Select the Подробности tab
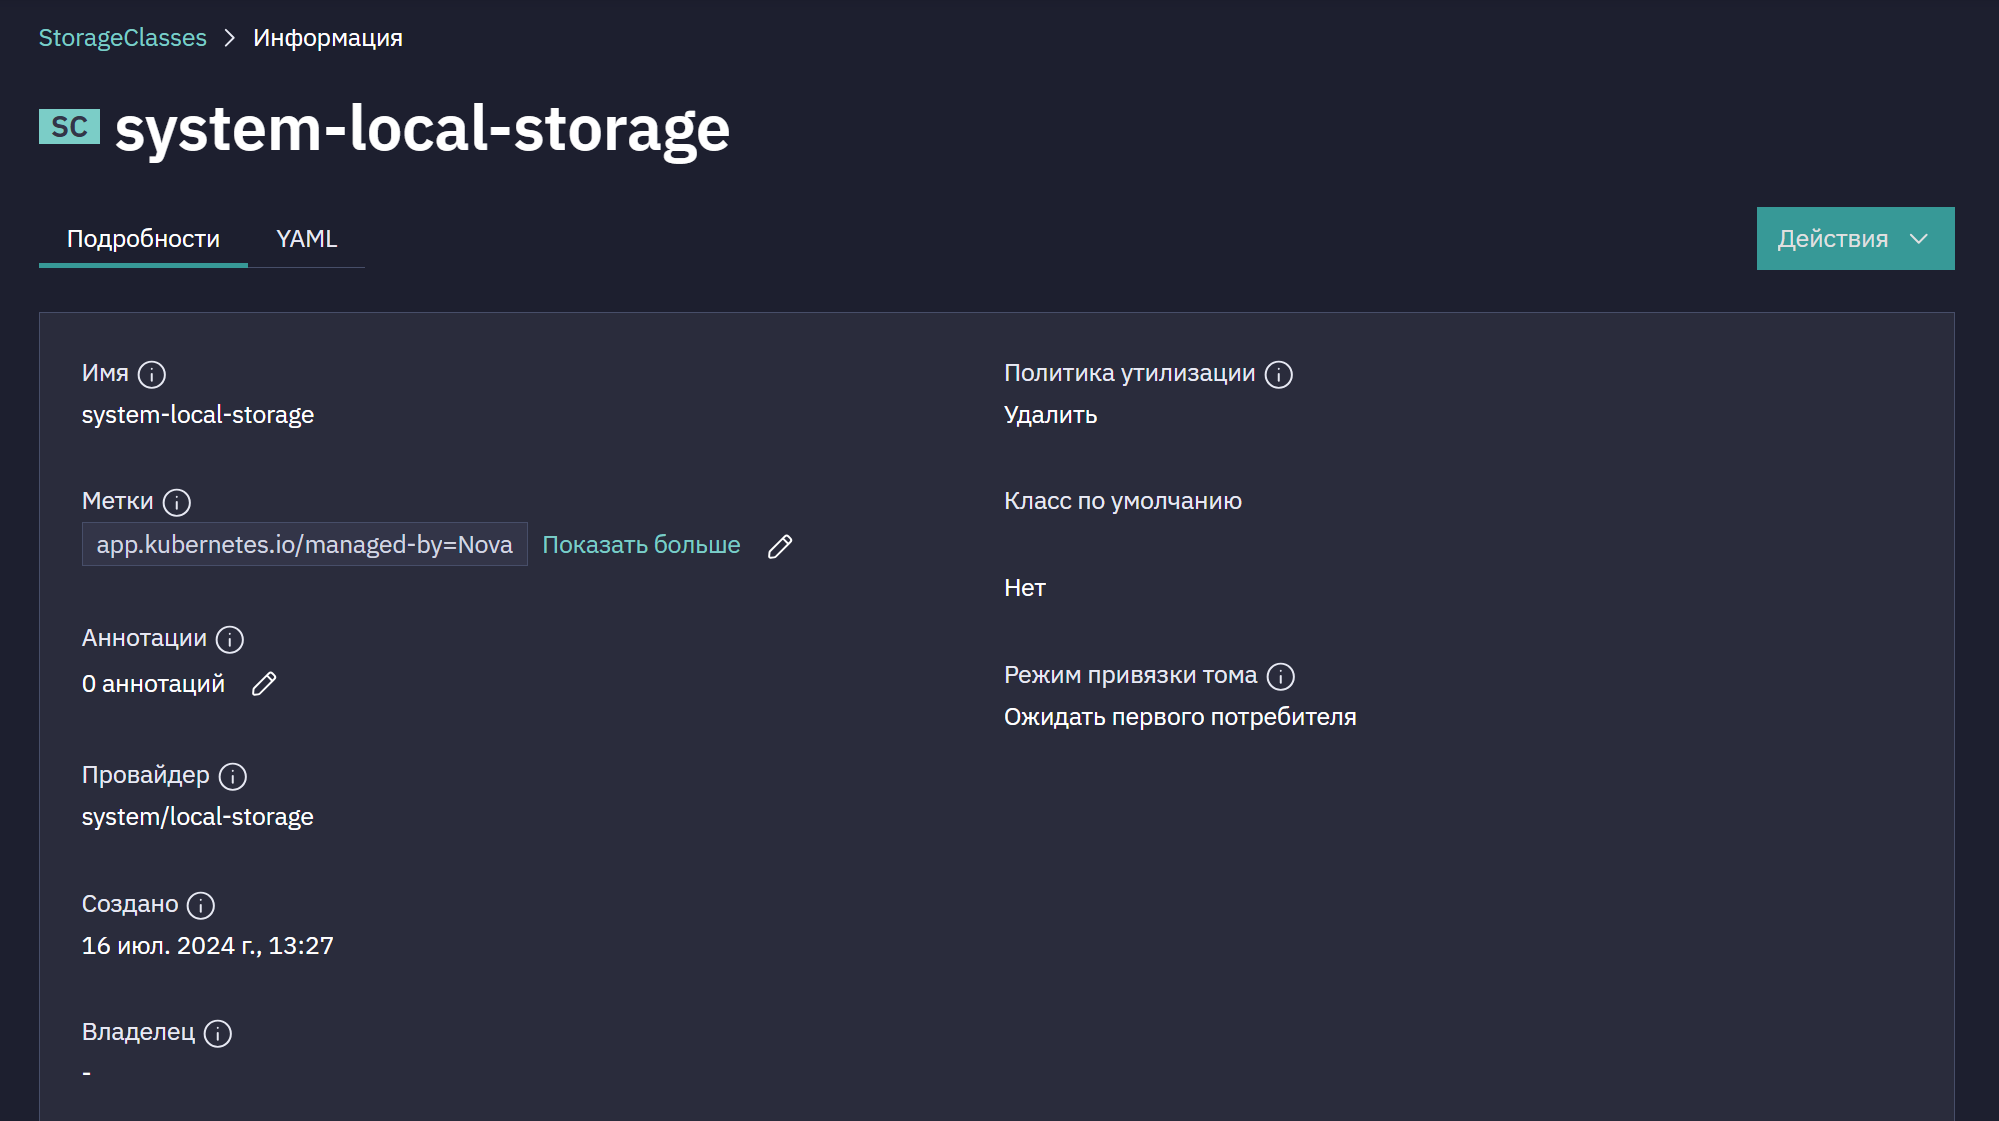Viewport: 1999px width, 1121px height. pos(143,239)
